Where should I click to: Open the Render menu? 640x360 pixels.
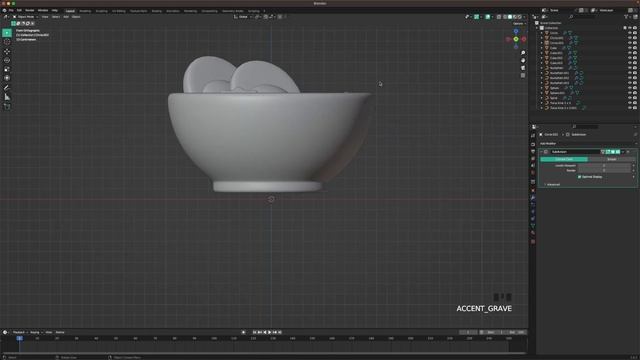click(30, 10)
